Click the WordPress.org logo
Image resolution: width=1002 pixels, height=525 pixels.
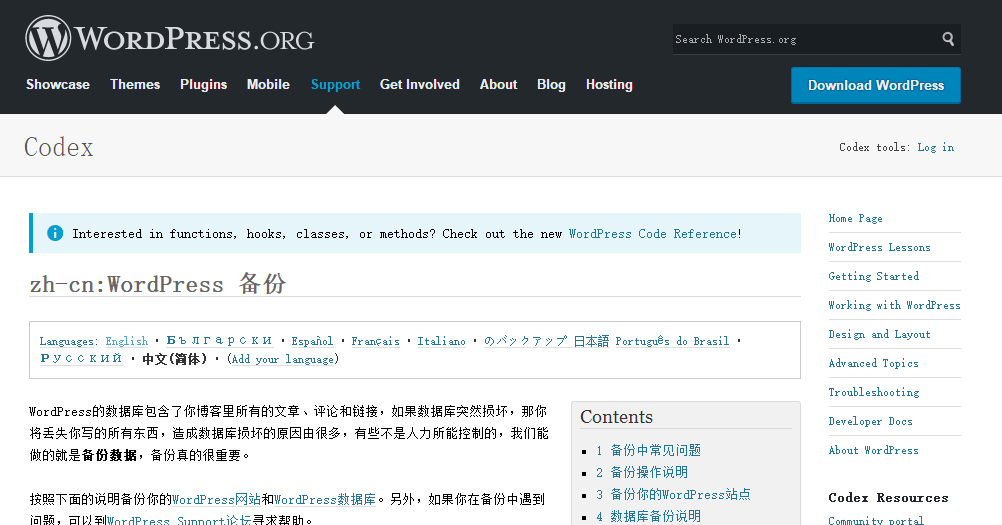[x=170, y=39]
